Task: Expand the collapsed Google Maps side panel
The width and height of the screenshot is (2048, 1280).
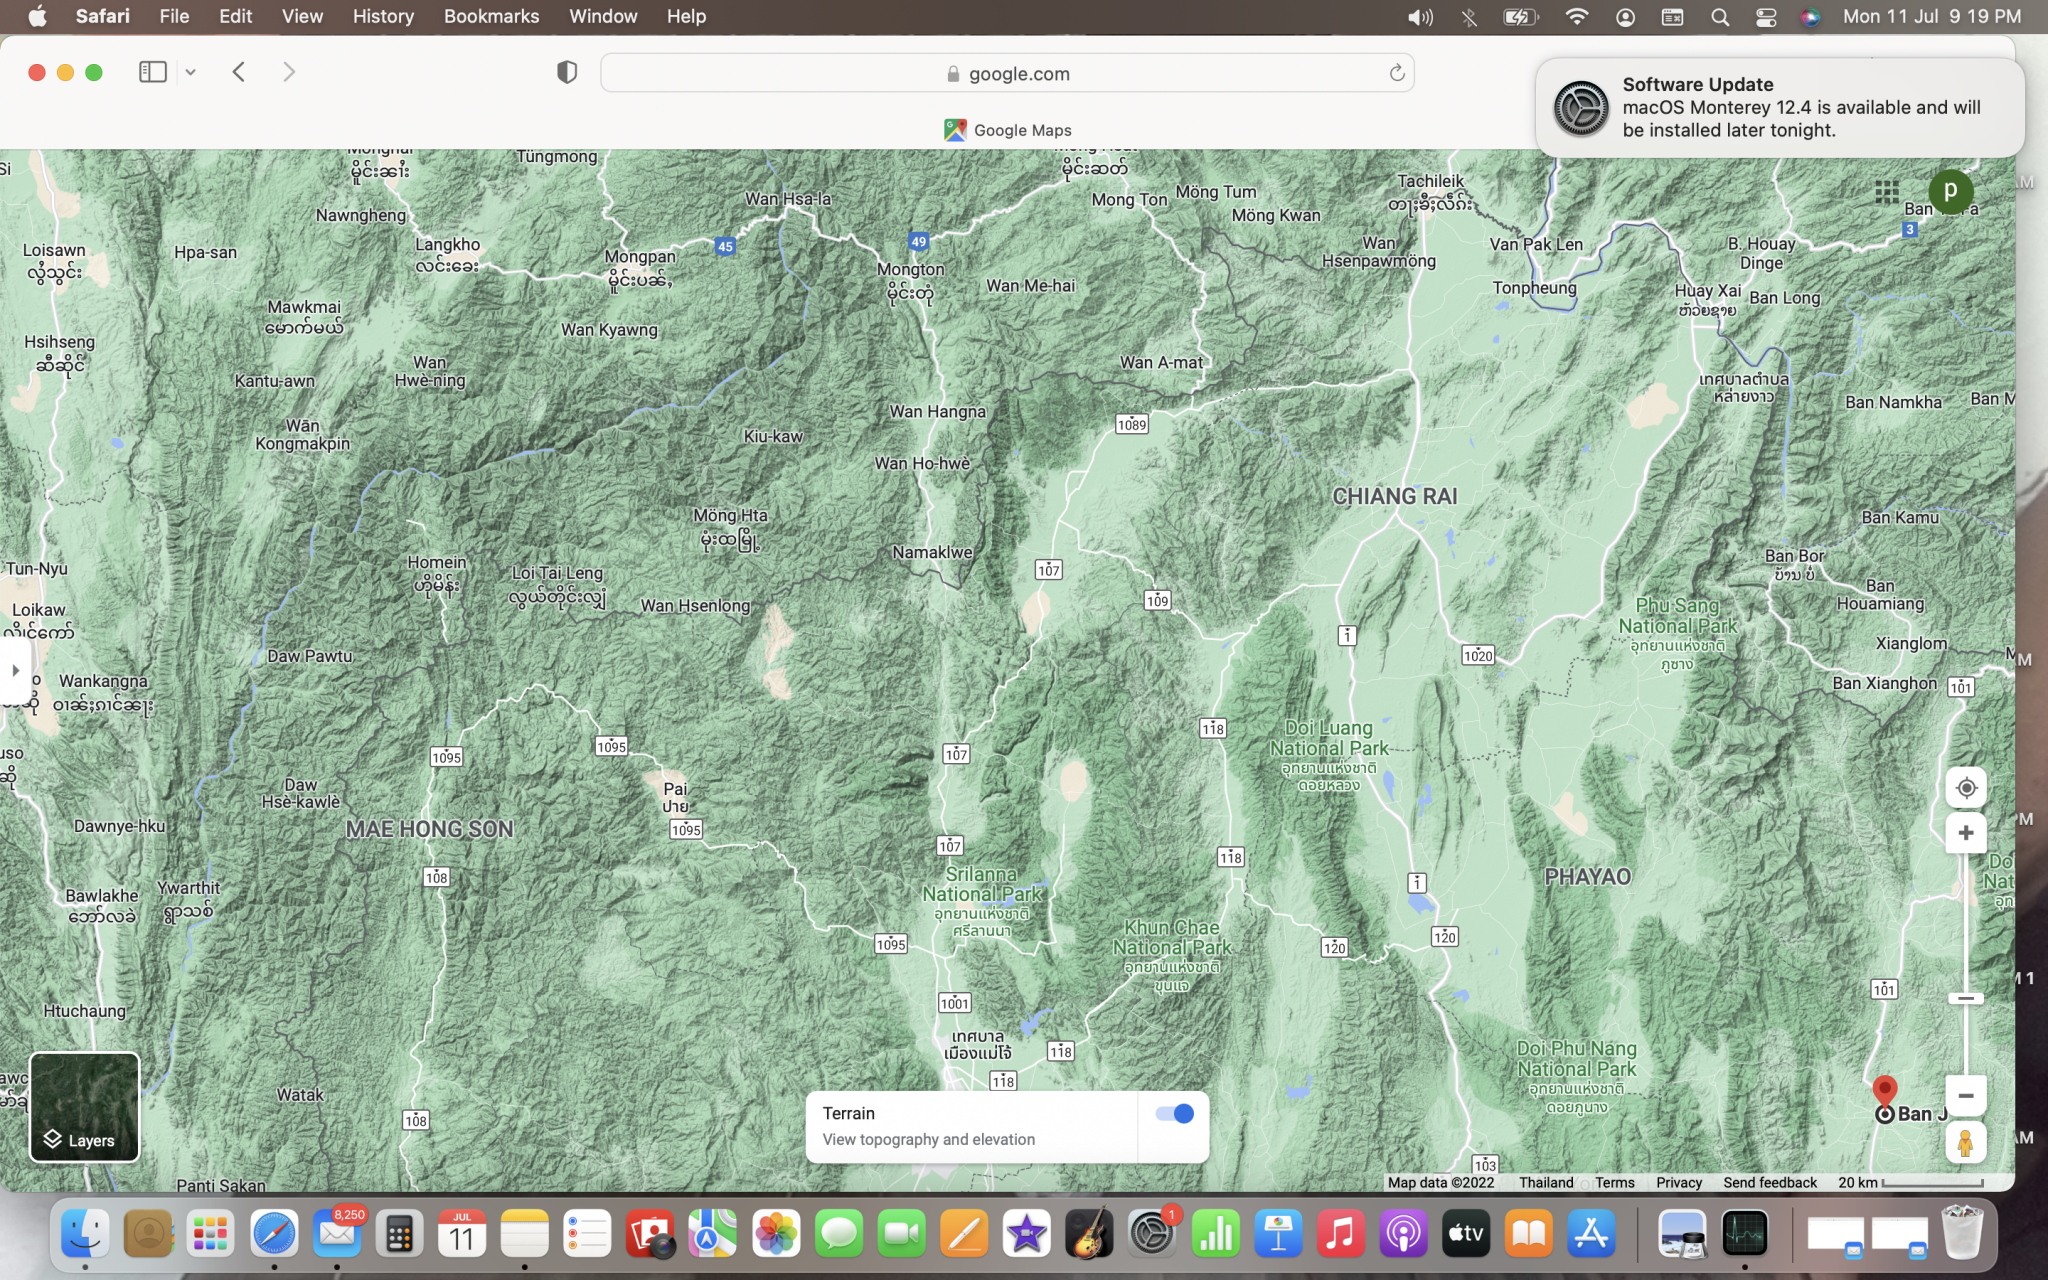Action: [x=15, y=670]
